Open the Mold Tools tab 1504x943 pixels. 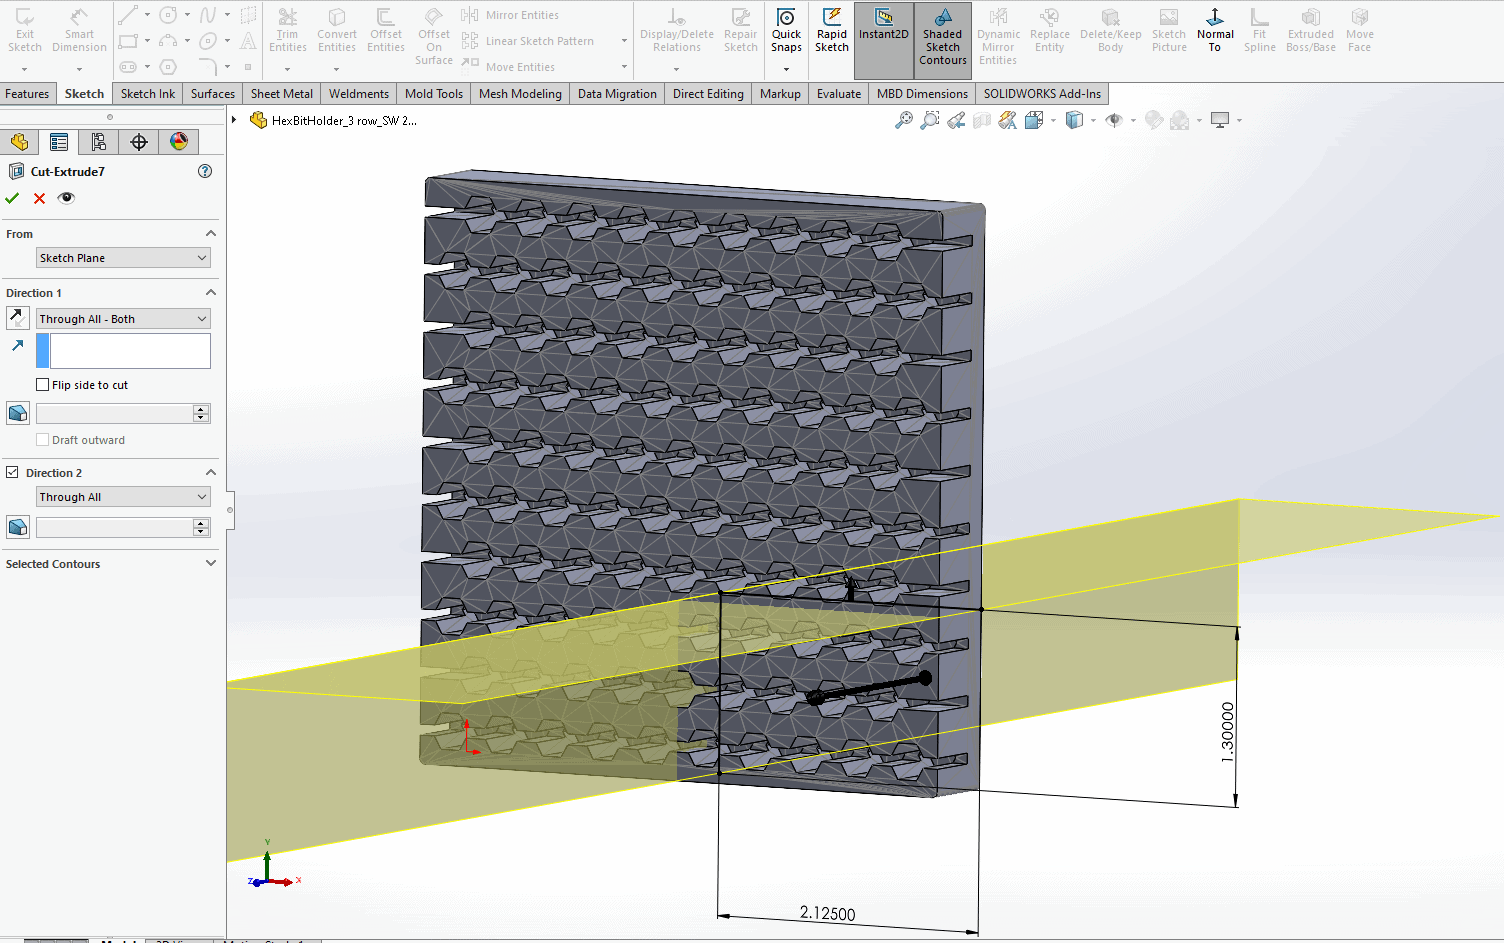[434, 94]
